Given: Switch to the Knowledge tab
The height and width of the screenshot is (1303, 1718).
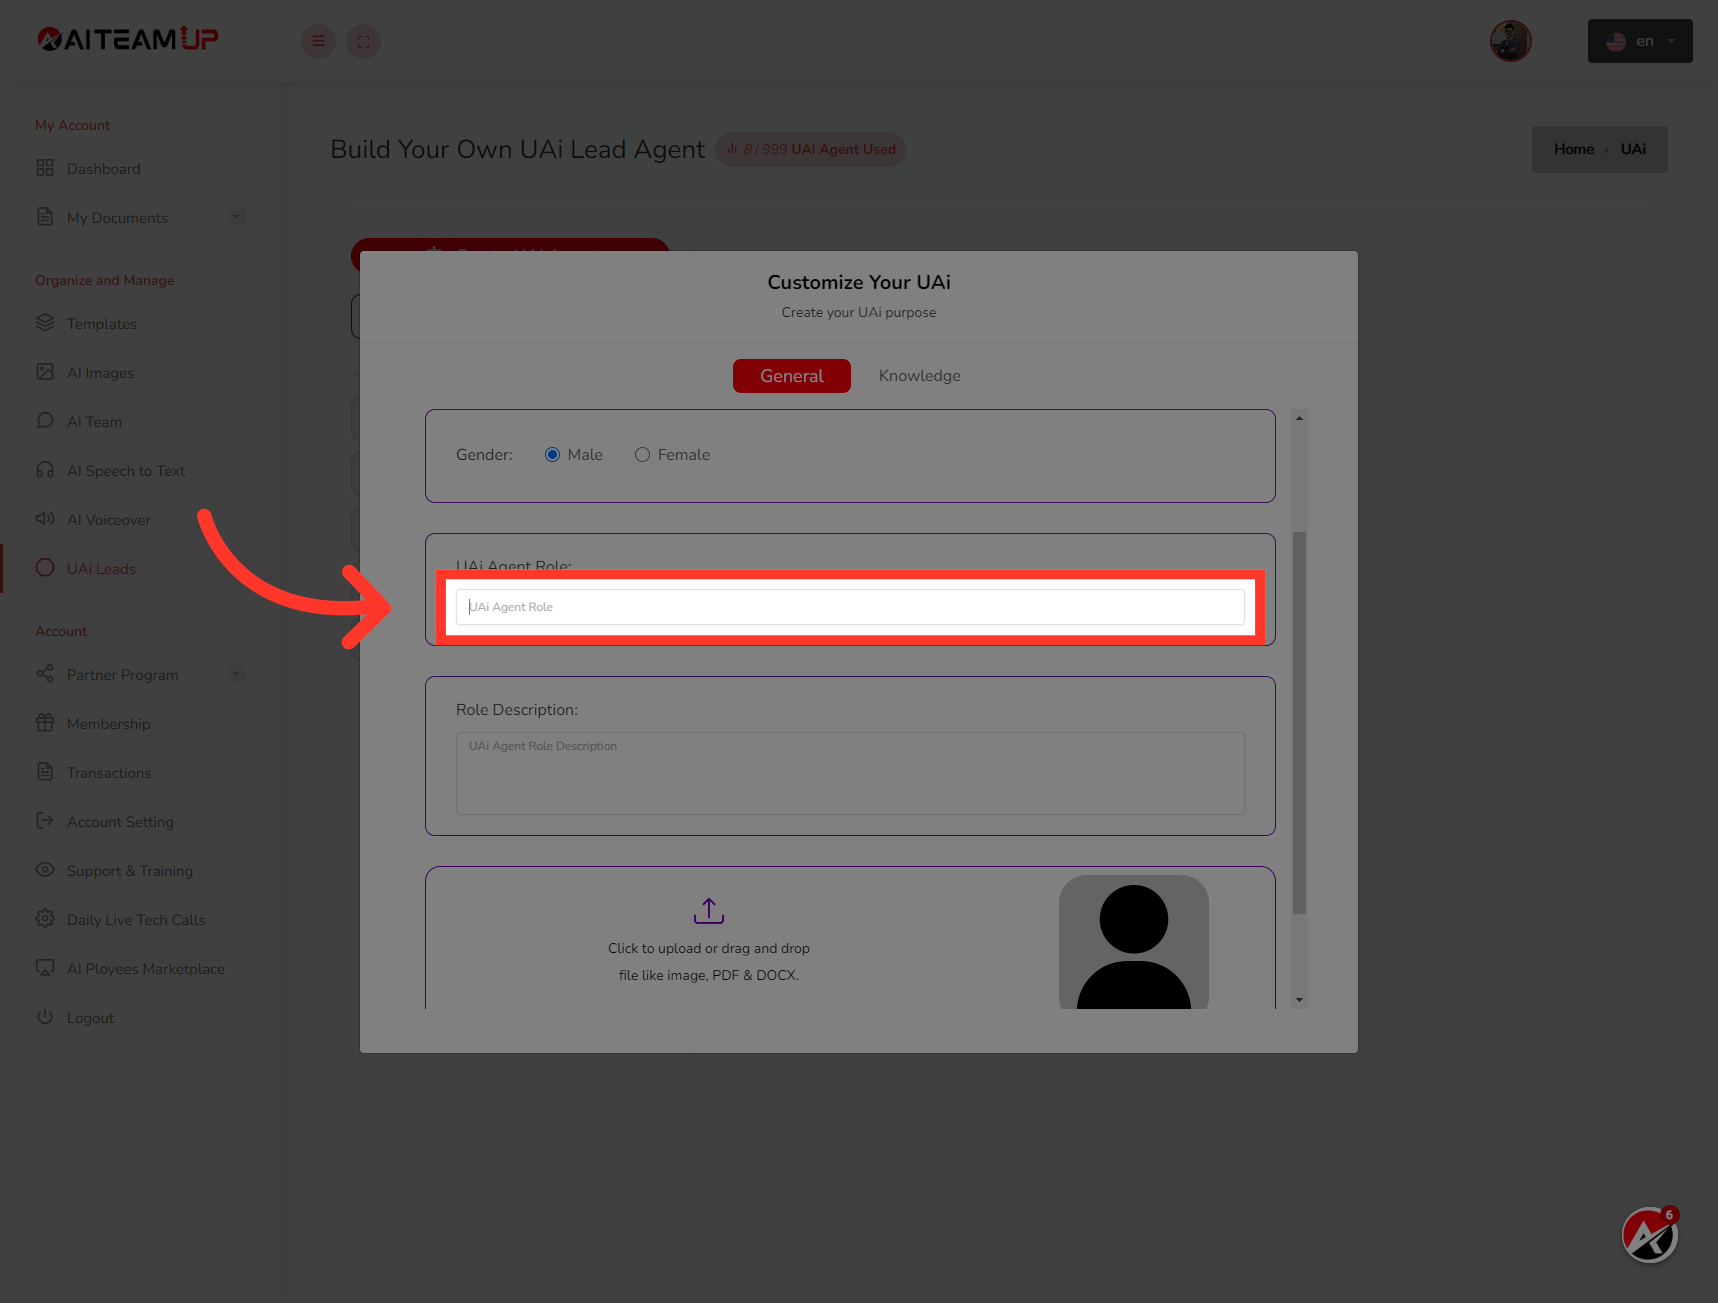Looking at the screenshot, I should pos(919,376).
